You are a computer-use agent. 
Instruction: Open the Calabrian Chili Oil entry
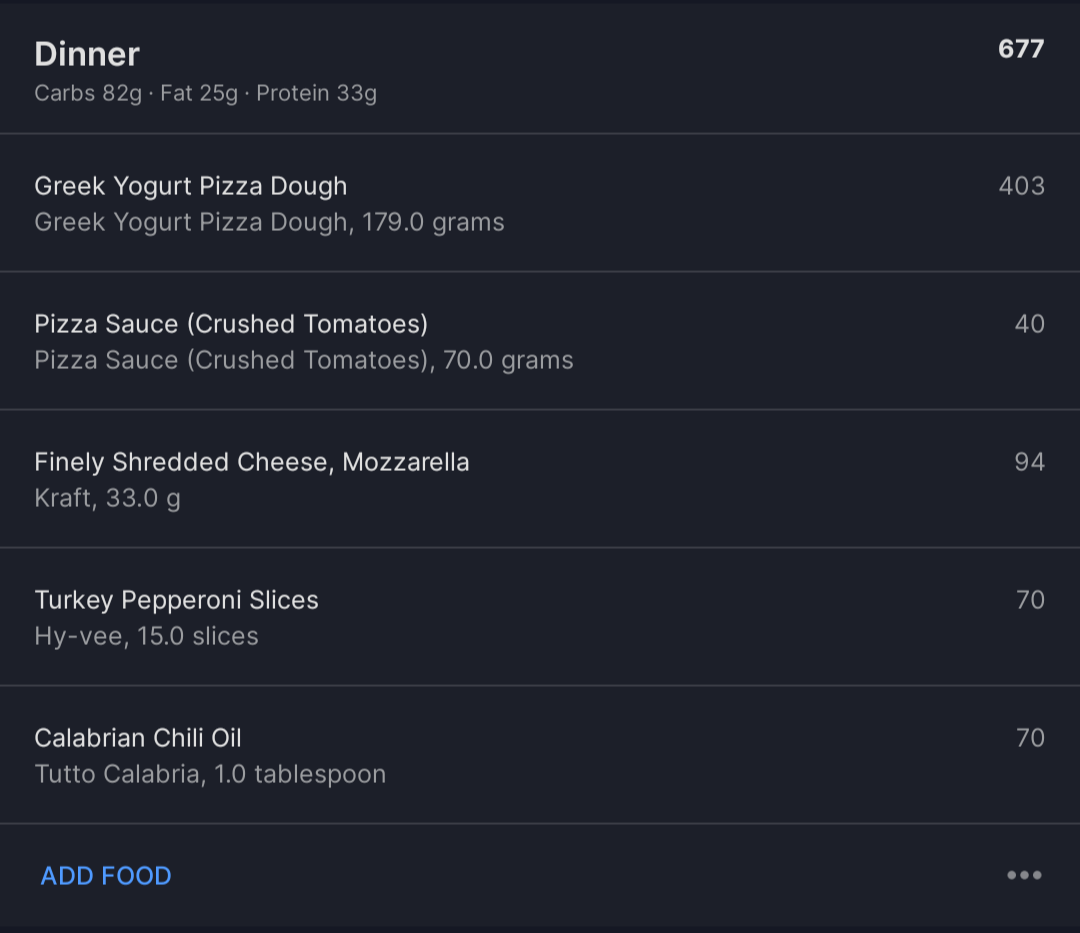(x=138, y=738)
